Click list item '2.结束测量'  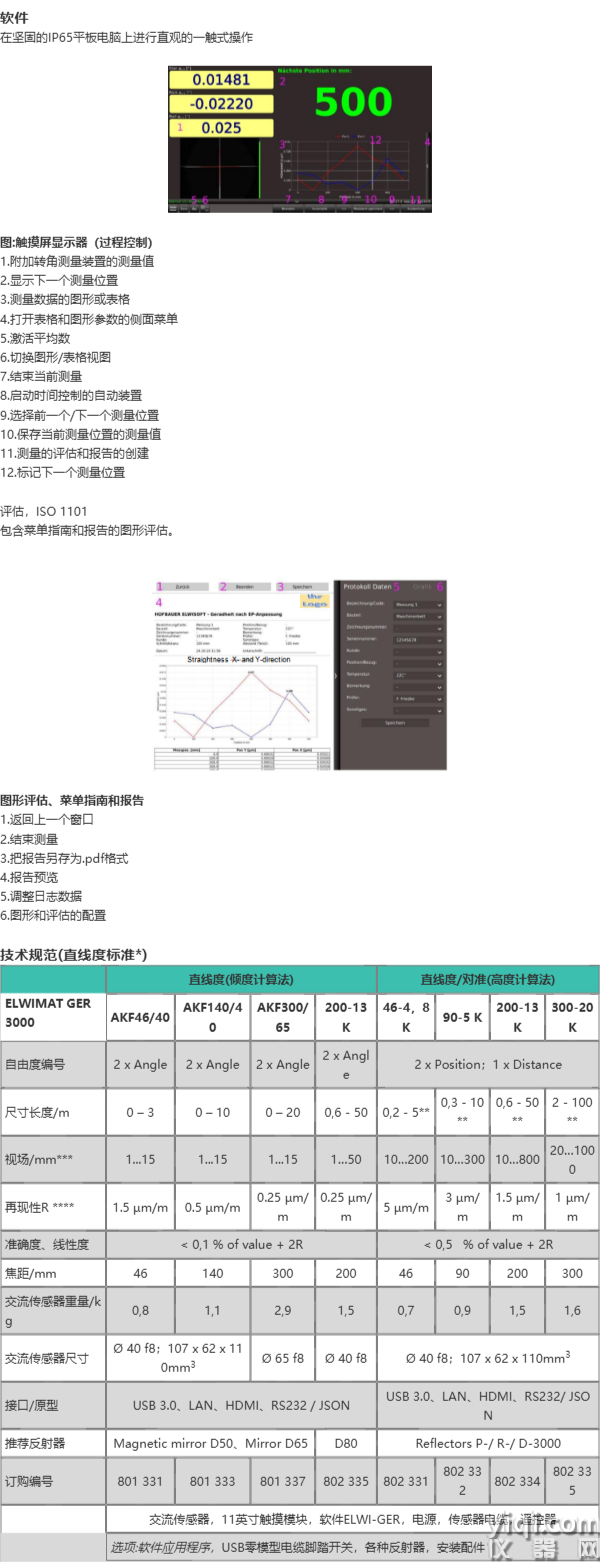point(29,839)
